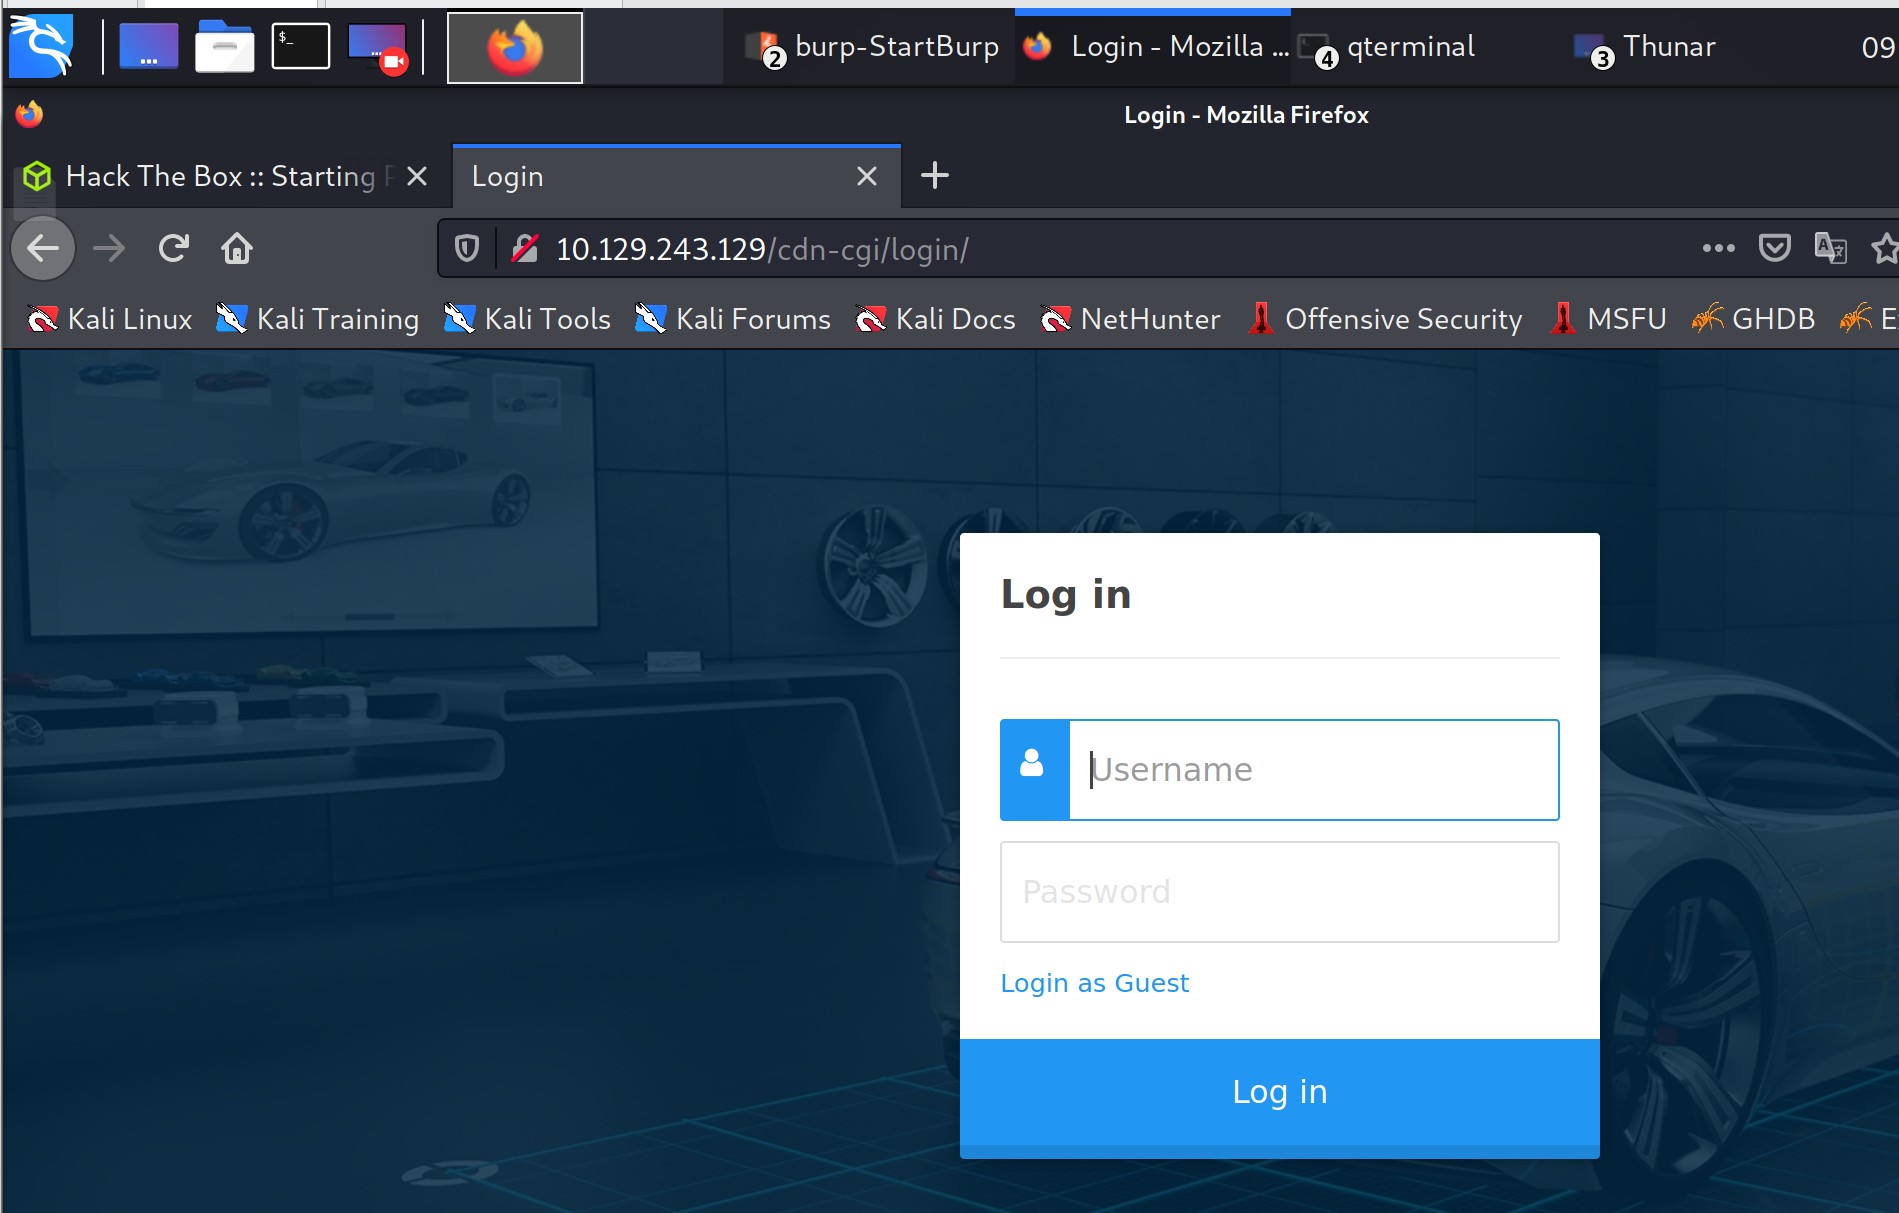Image resolution: width=1899 pixels, height=1213 pixels.
Task: Click the Firefox logo in the title bar
Action: (29, 114)
